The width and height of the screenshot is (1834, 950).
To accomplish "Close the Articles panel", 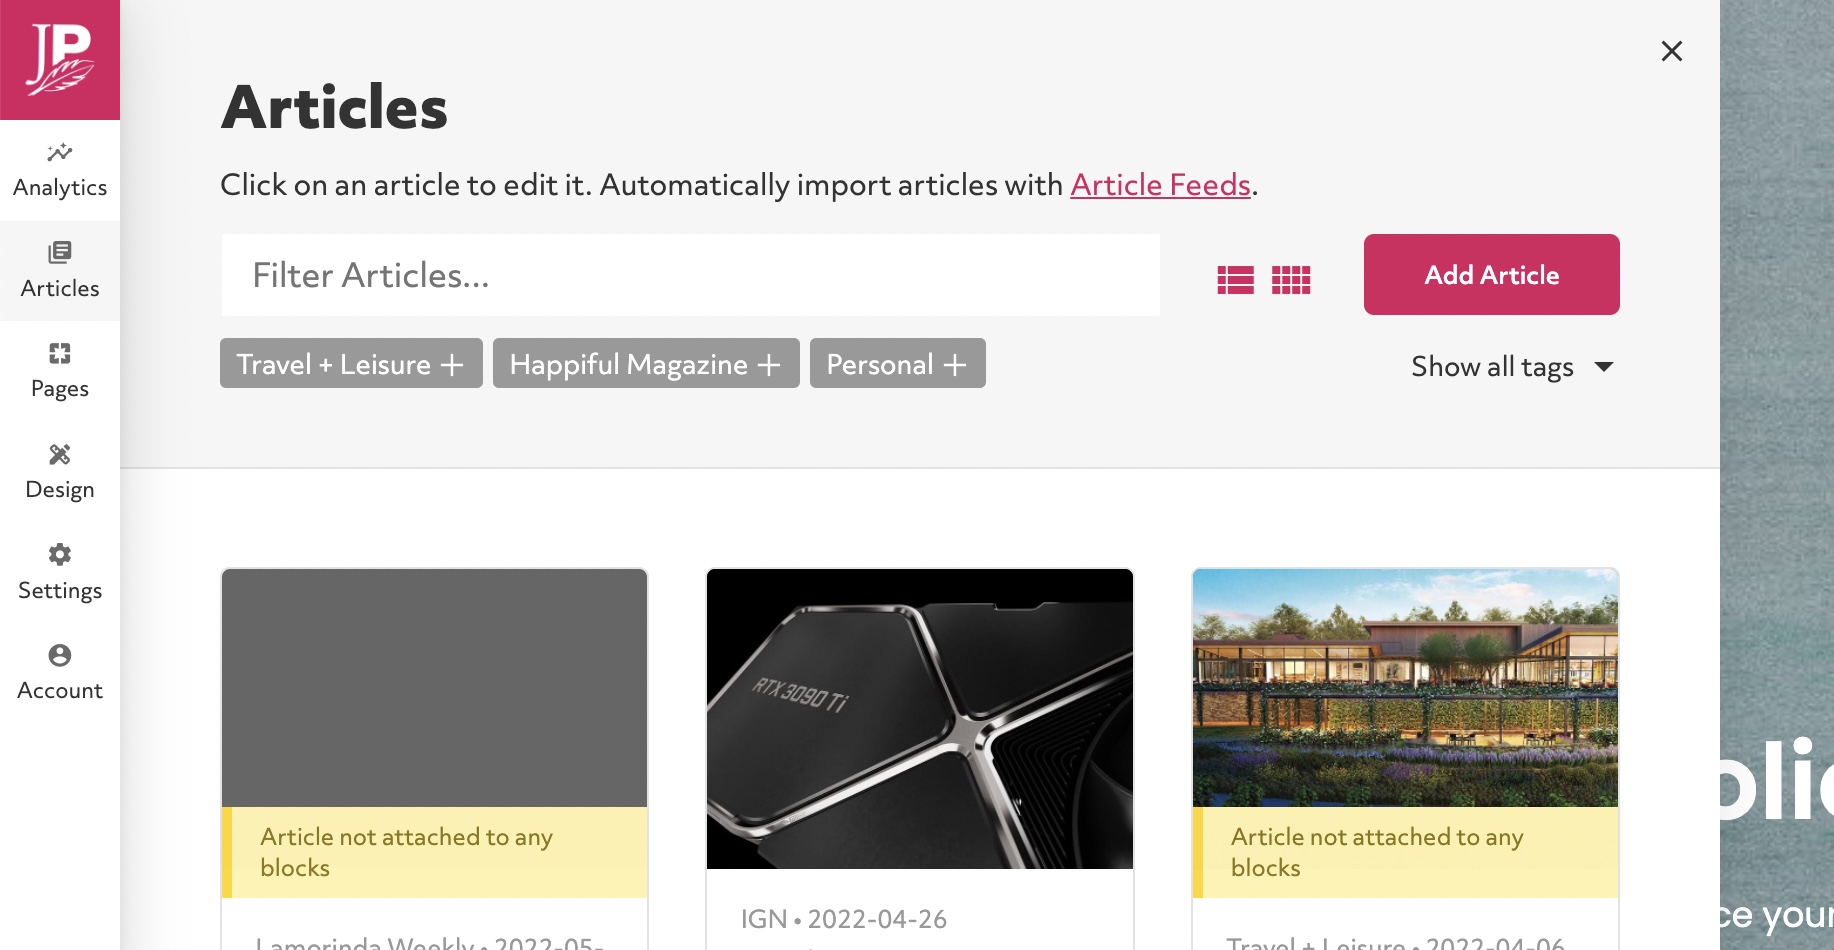I will point(1671,51).
